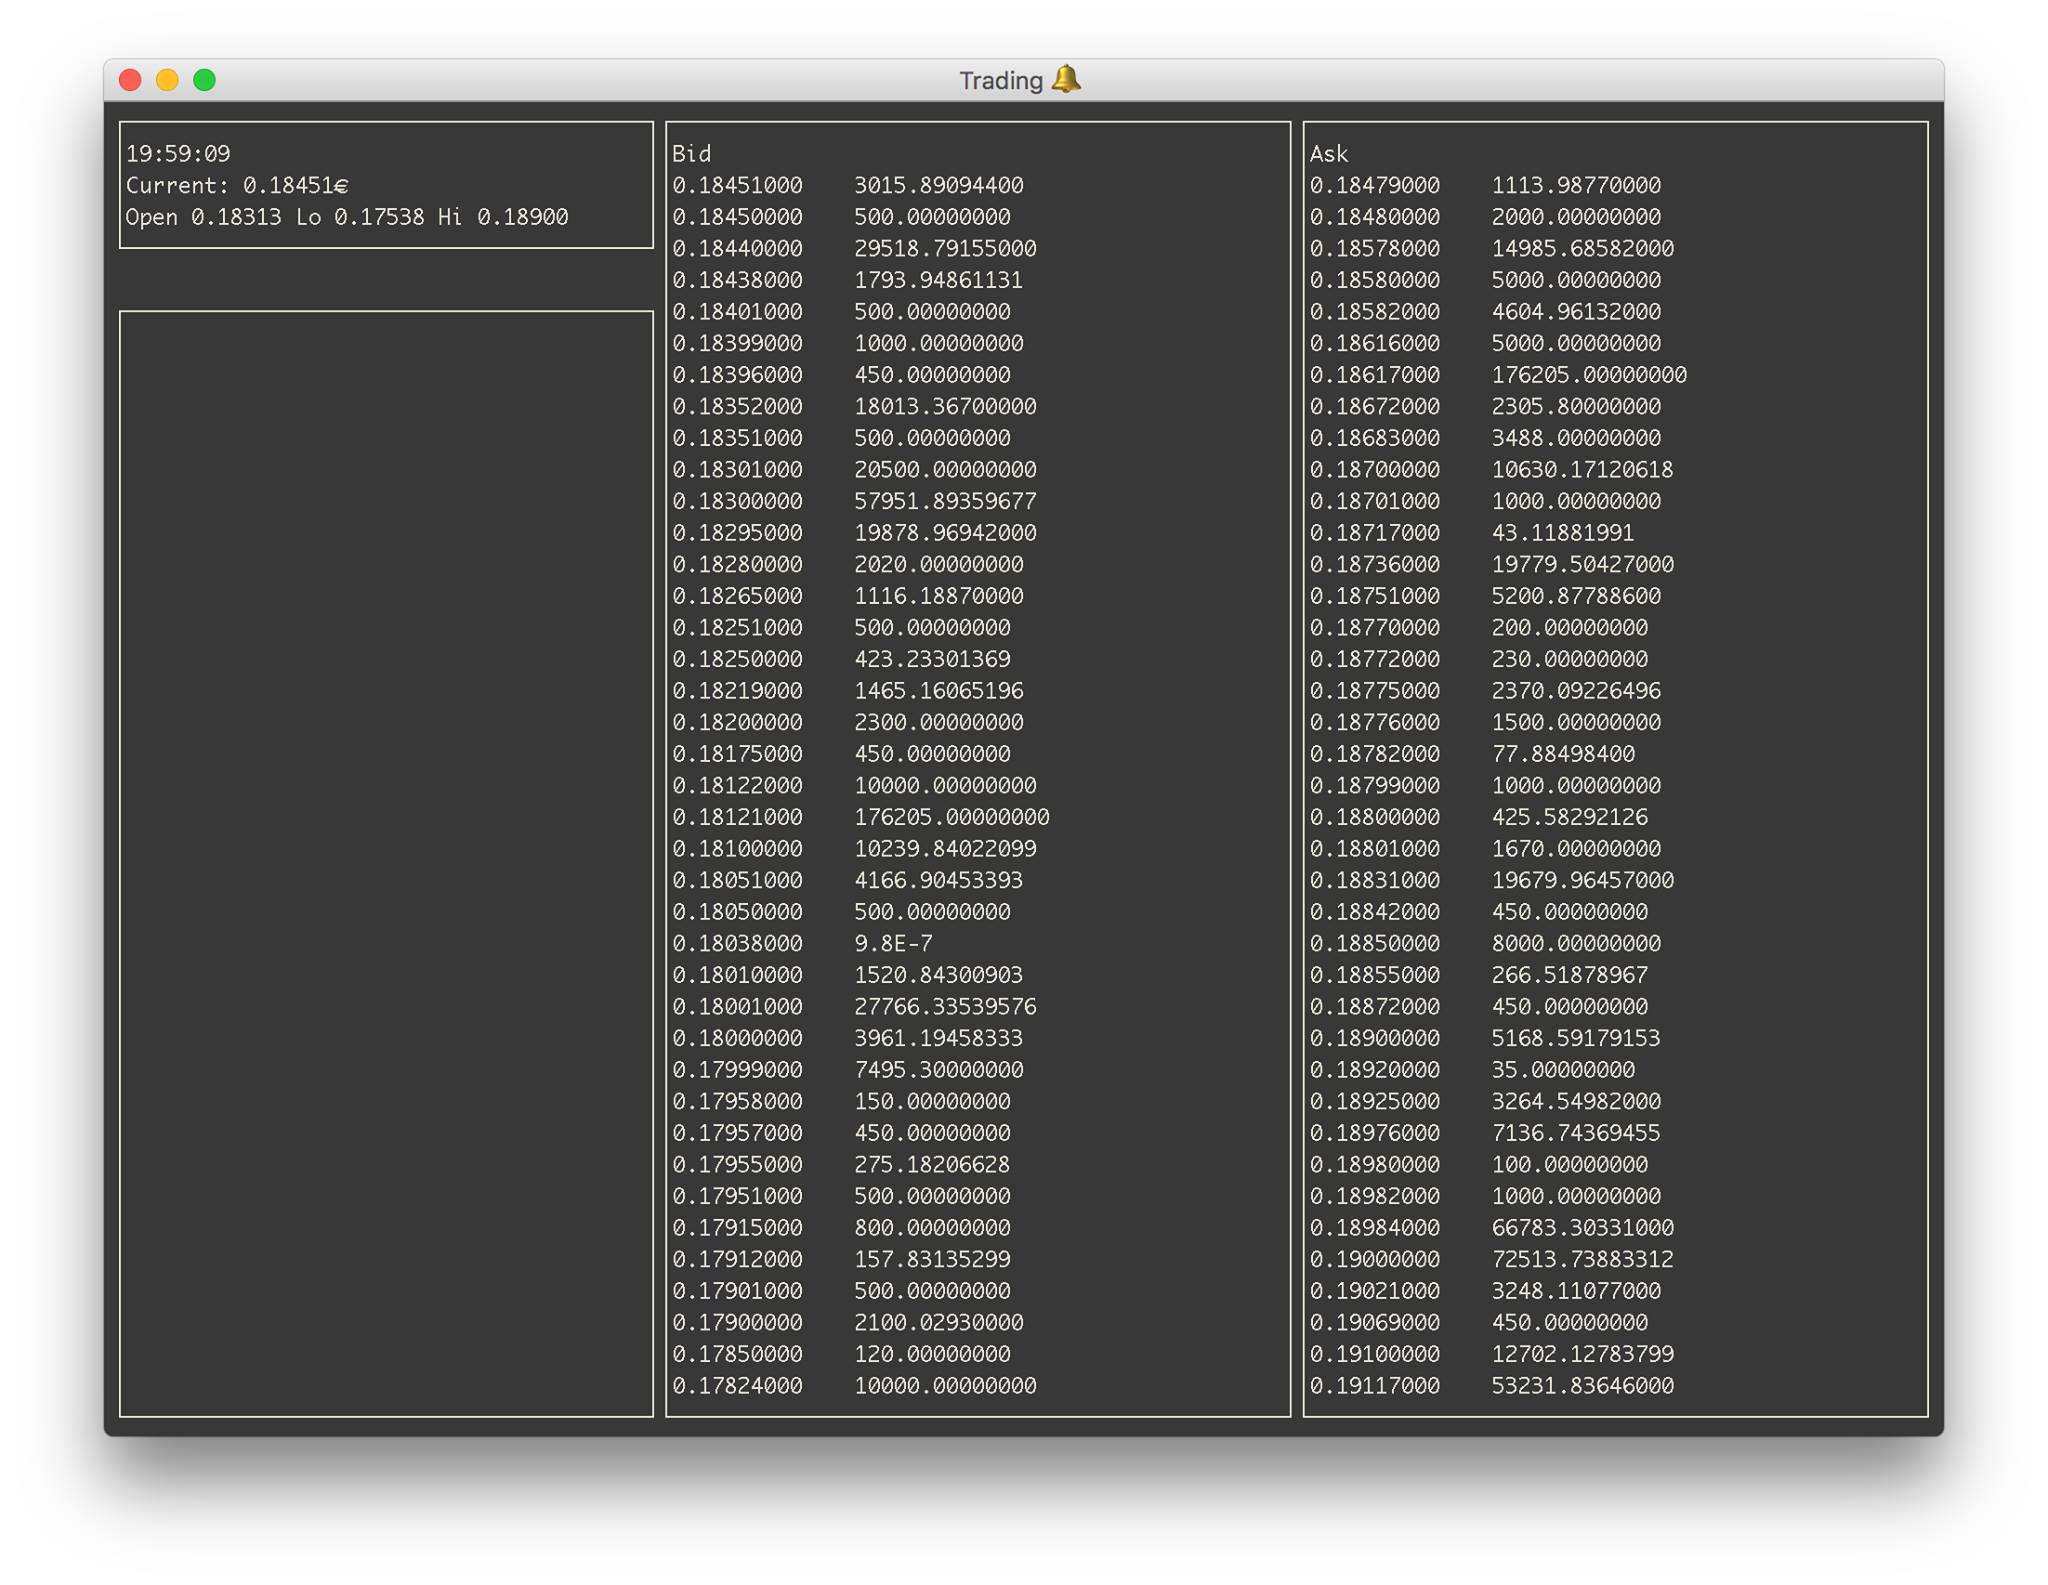Select bid price 0.17915000
2048x1585 pixels.
click(x=737, y=1228)
